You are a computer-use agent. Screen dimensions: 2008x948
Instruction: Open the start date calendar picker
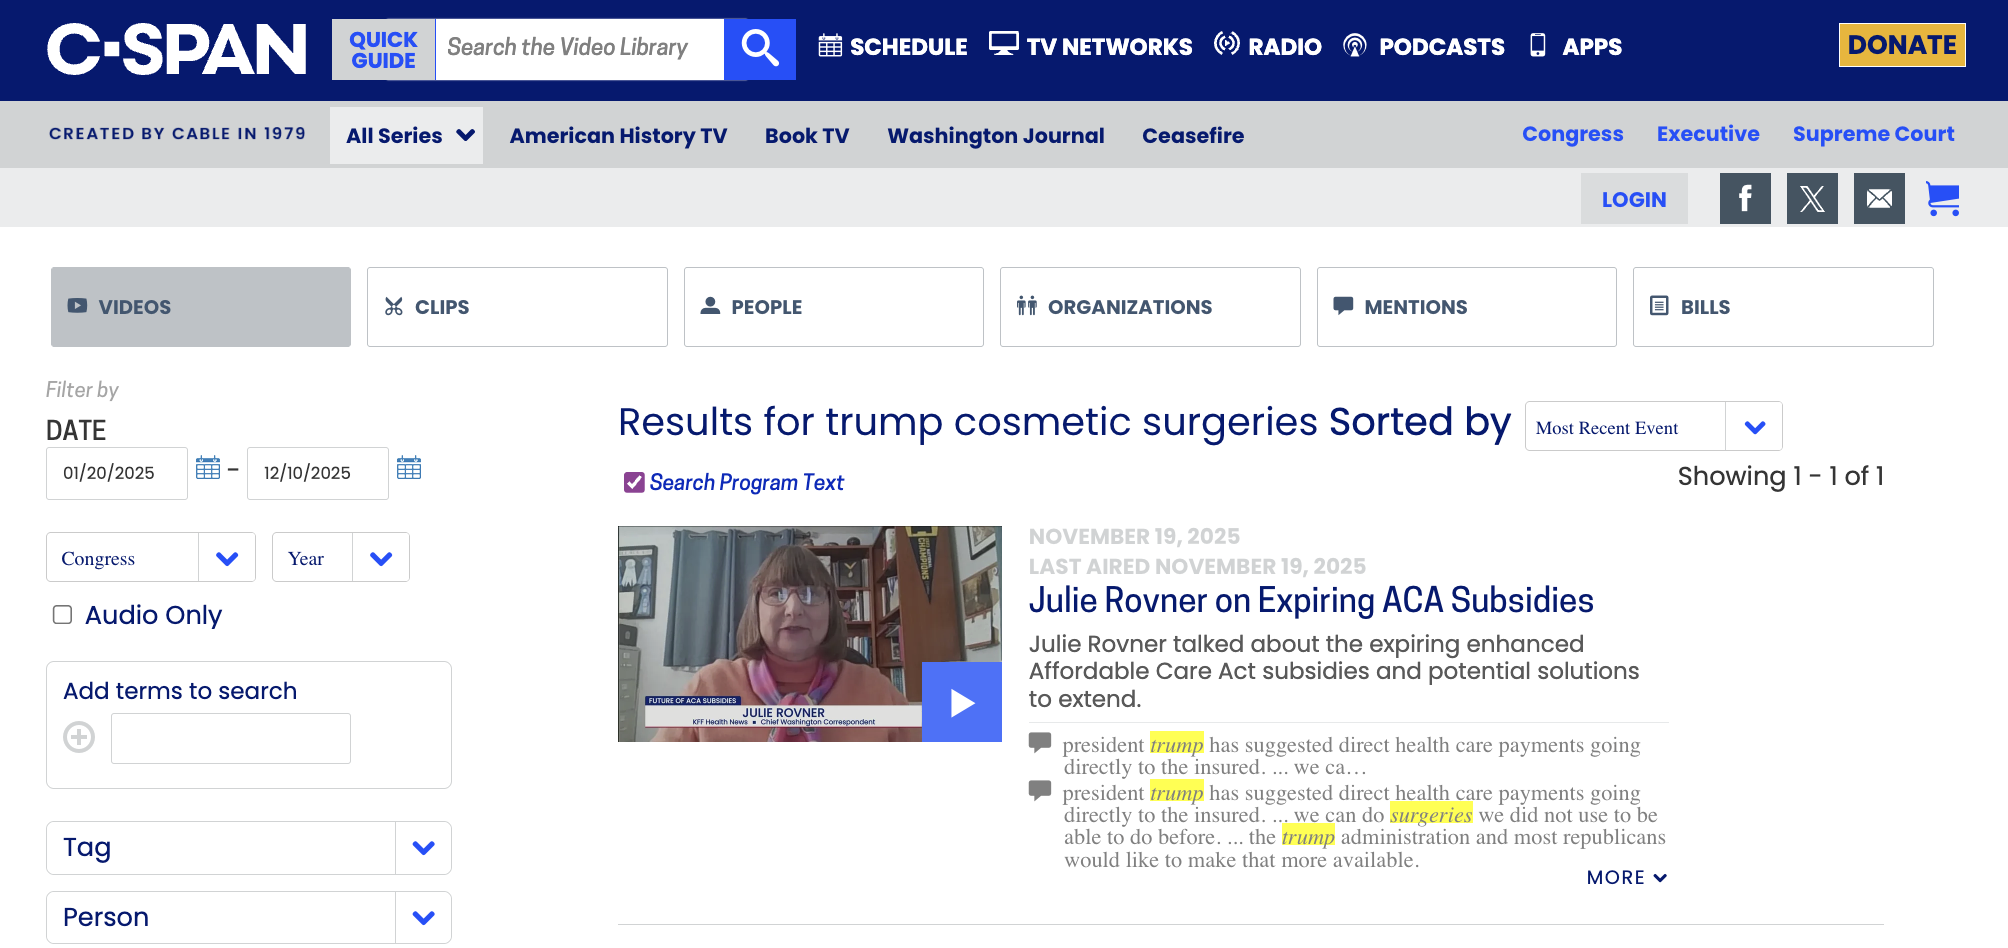(208, 468)
